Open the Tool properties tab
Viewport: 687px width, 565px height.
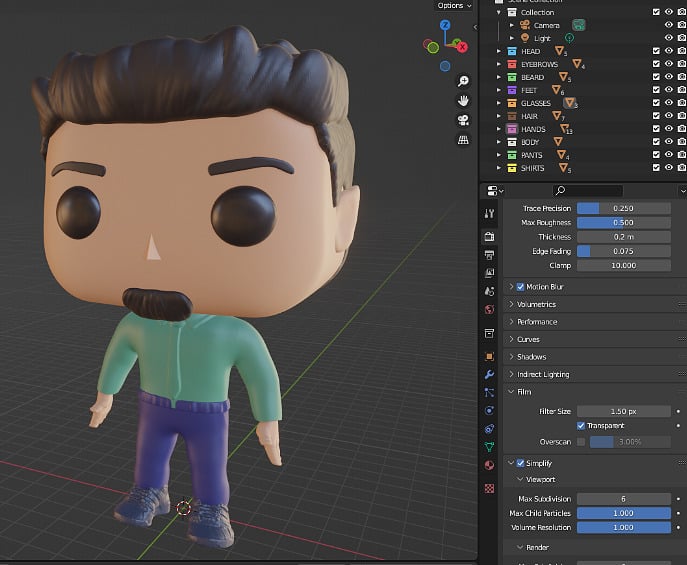[x=489, y=213]
